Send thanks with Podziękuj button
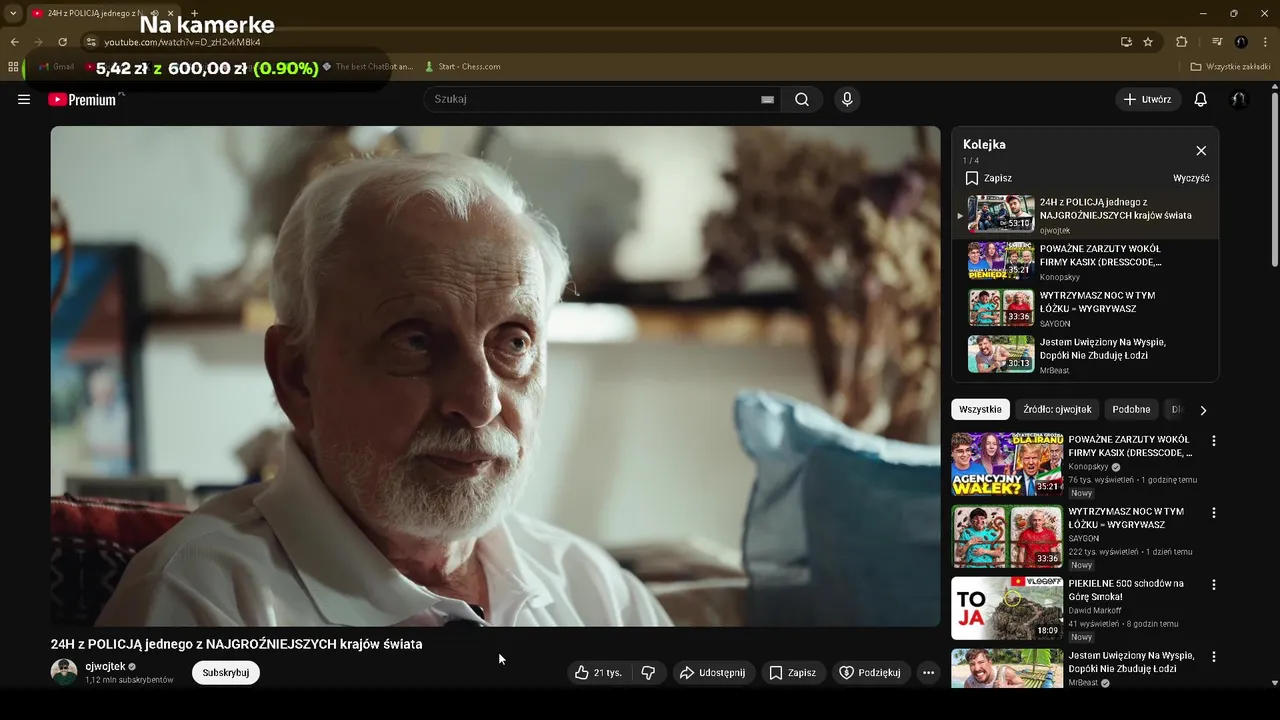This screenshot has height=720, width=1280. point(871,673)
